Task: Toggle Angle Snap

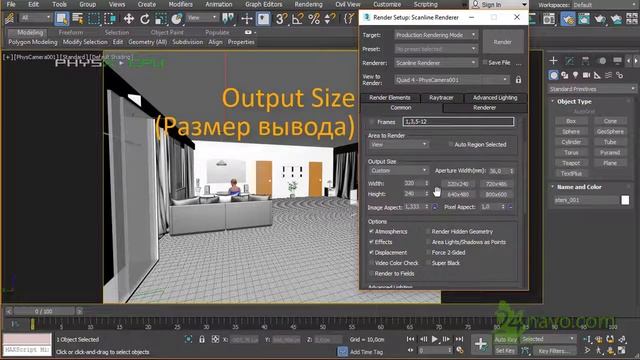Action: click(298, 18)
